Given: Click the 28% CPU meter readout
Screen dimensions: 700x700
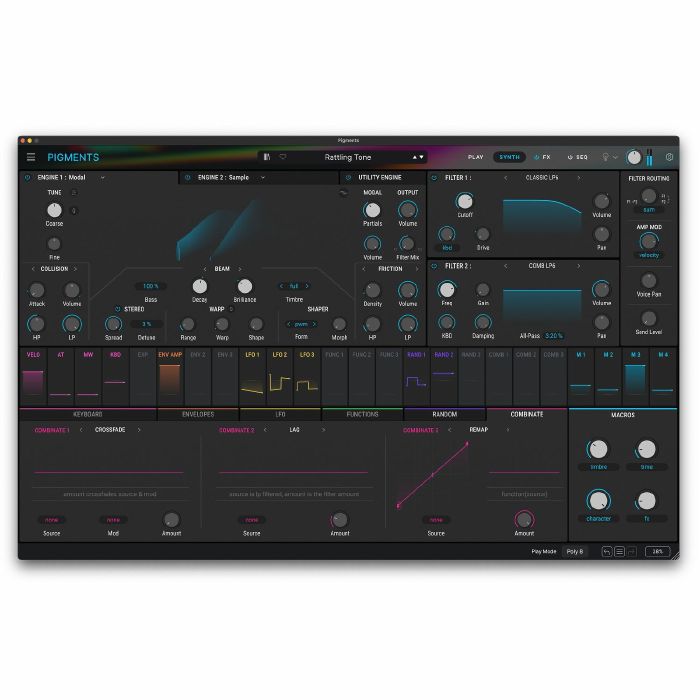Looking at the screenshot, I should pyautogui.click(x=658, y=552).
